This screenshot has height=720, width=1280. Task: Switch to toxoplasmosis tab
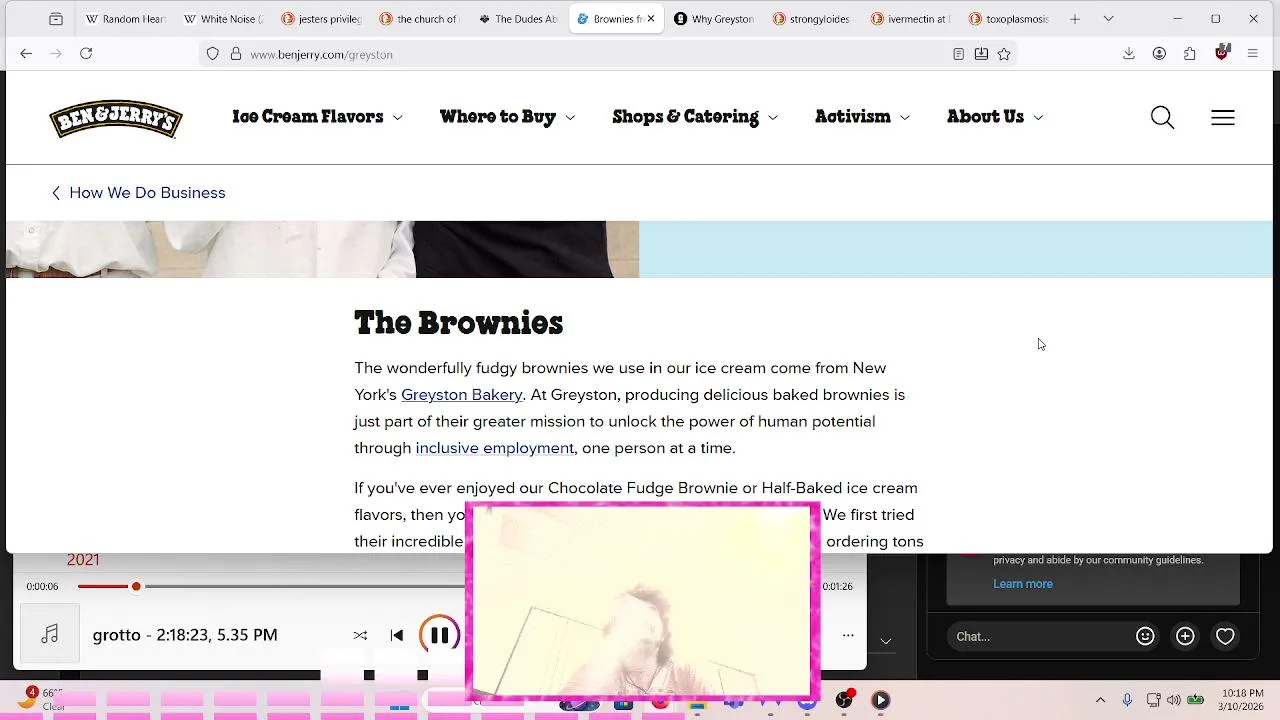tap(1008, 19)
